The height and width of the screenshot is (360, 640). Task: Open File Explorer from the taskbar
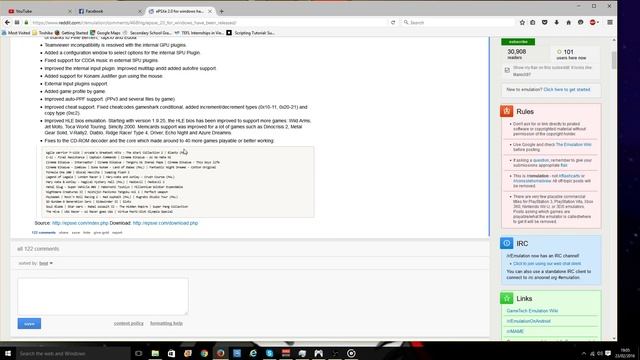[x=155, y=353]
